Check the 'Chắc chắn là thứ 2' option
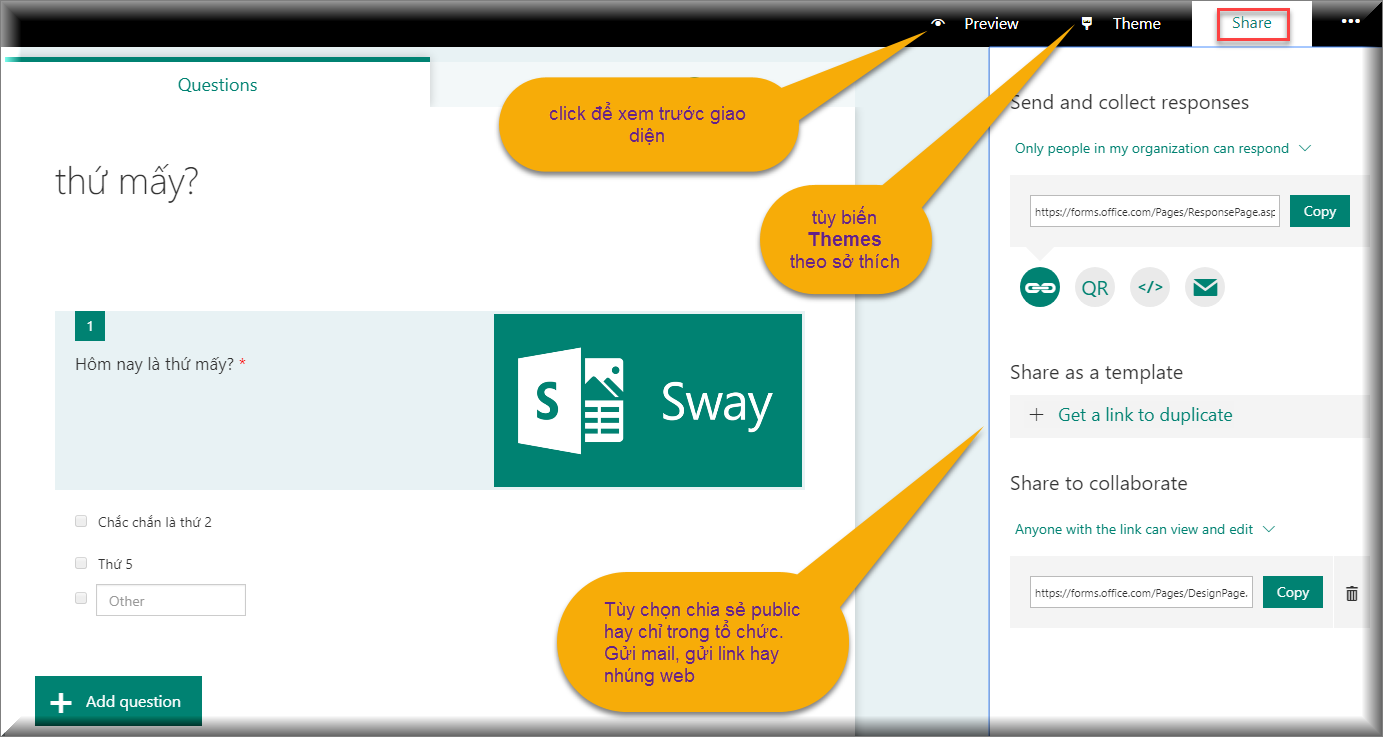 point(81,521)
